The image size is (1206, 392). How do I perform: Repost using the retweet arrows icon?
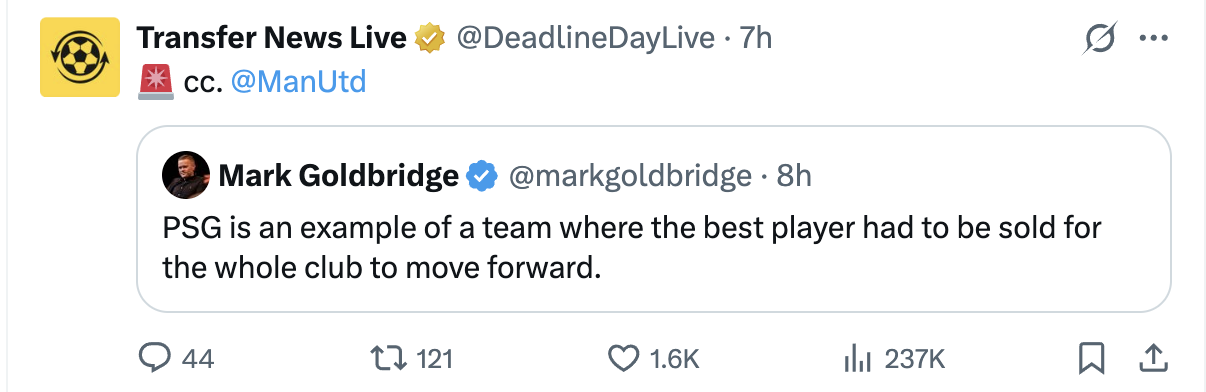pyautogui.click(x=388, y=358)
